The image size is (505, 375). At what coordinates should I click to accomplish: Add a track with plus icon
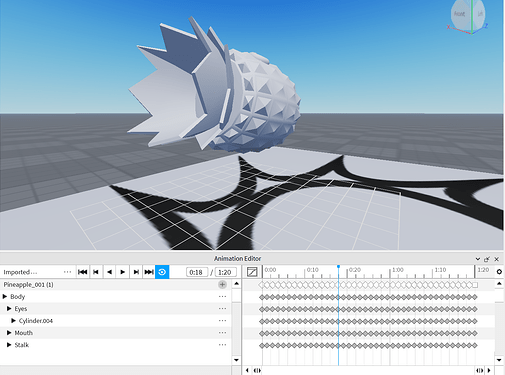(x=222, y=284)
